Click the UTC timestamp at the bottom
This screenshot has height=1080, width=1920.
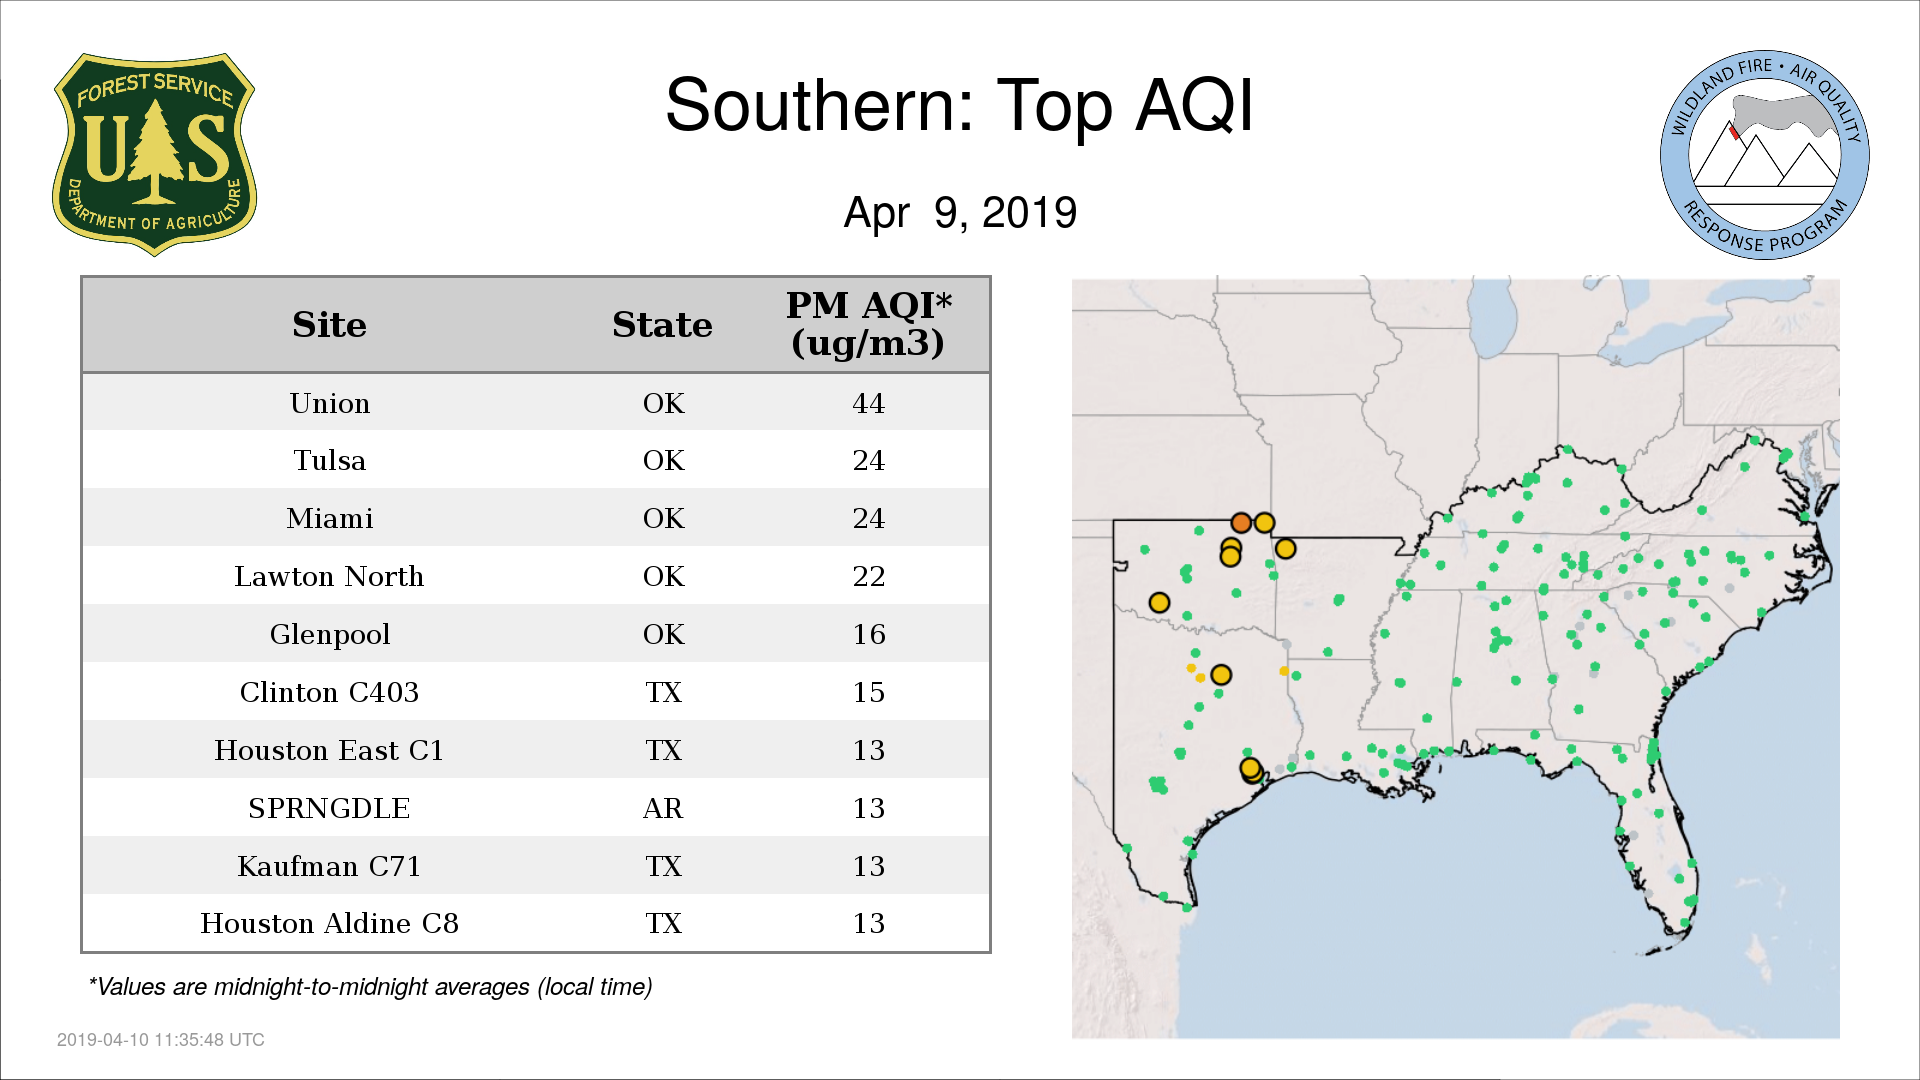pyautogui.click(x=161, y=1040)
